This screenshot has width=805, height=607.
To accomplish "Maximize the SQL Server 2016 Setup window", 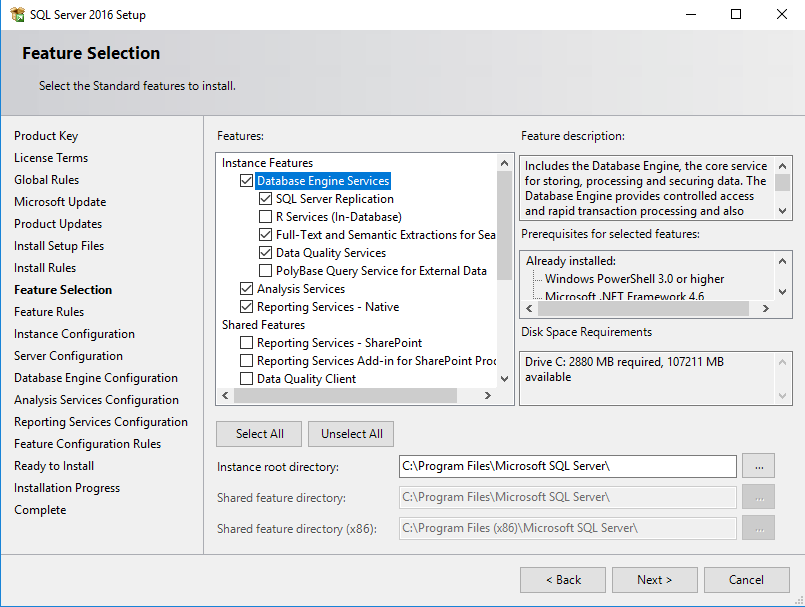I will (736, 14).
